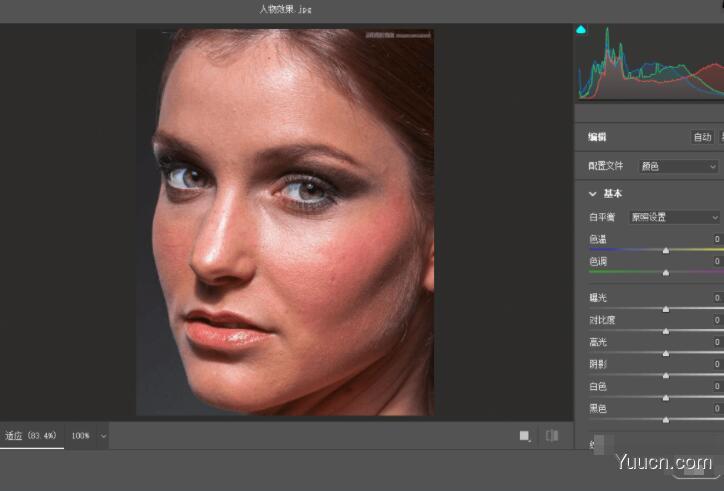Image resolution: width=724 pixels, height=491 pixels.
Task: Click the 阴影 value field
Action: click(717, 364)
